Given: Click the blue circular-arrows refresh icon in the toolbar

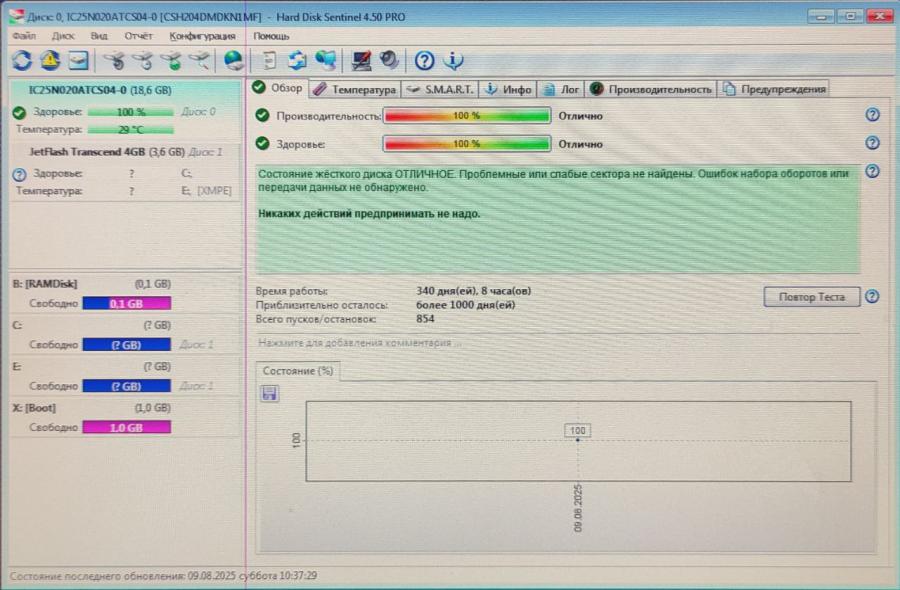Looking at the screenshot, I should (22, 60).
